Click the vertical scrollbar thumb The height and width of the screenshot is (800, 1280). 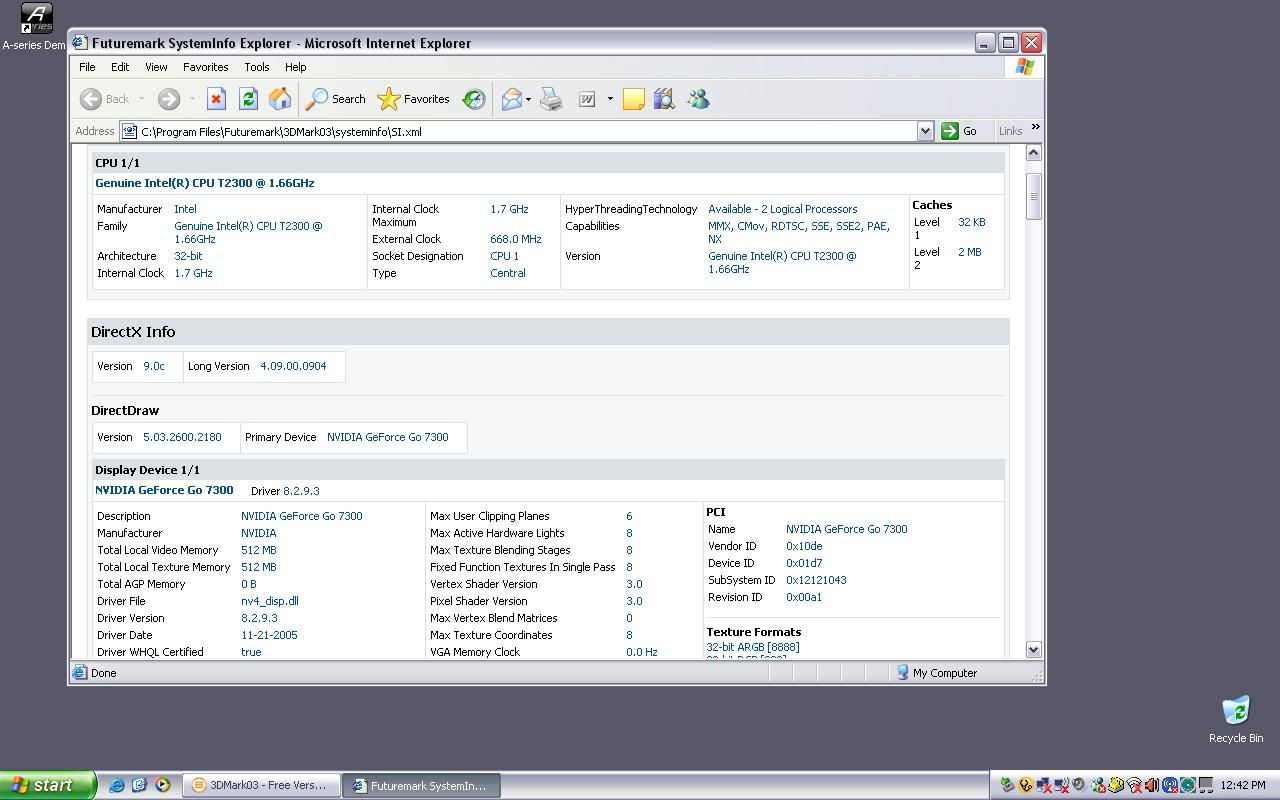1033,196
